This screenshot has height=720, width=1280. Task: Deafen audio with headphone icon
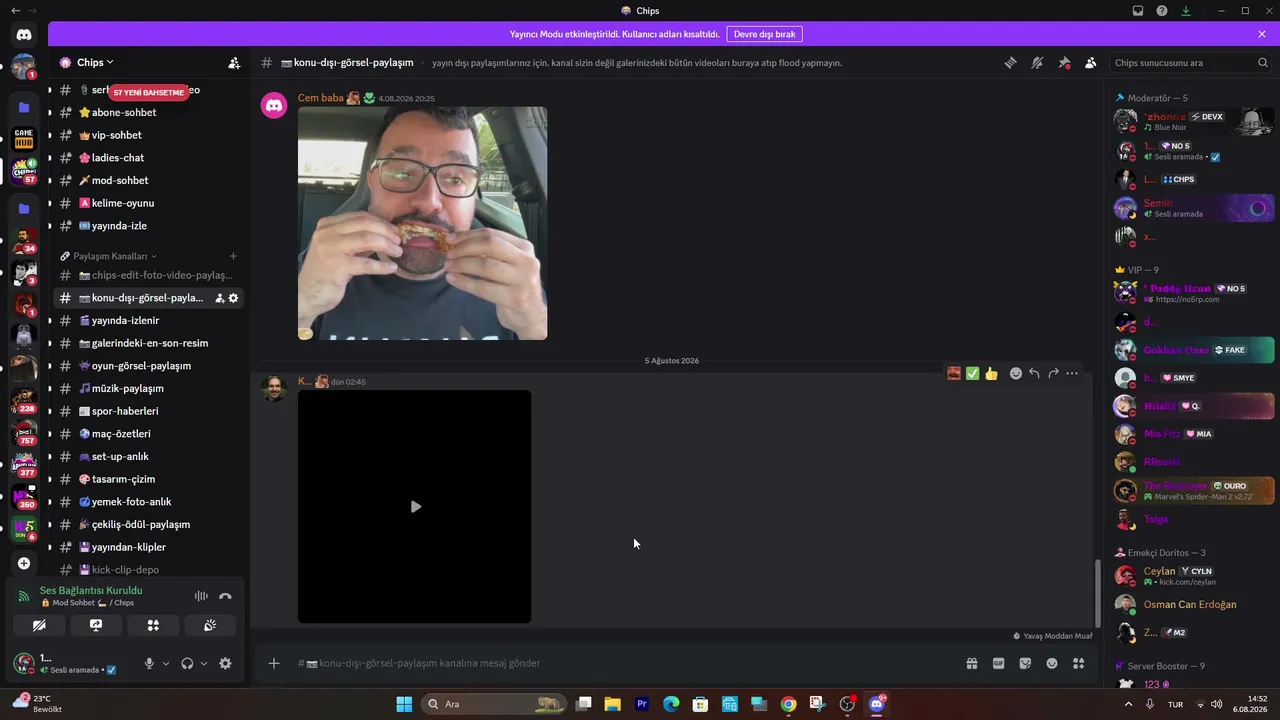(187, 663)
